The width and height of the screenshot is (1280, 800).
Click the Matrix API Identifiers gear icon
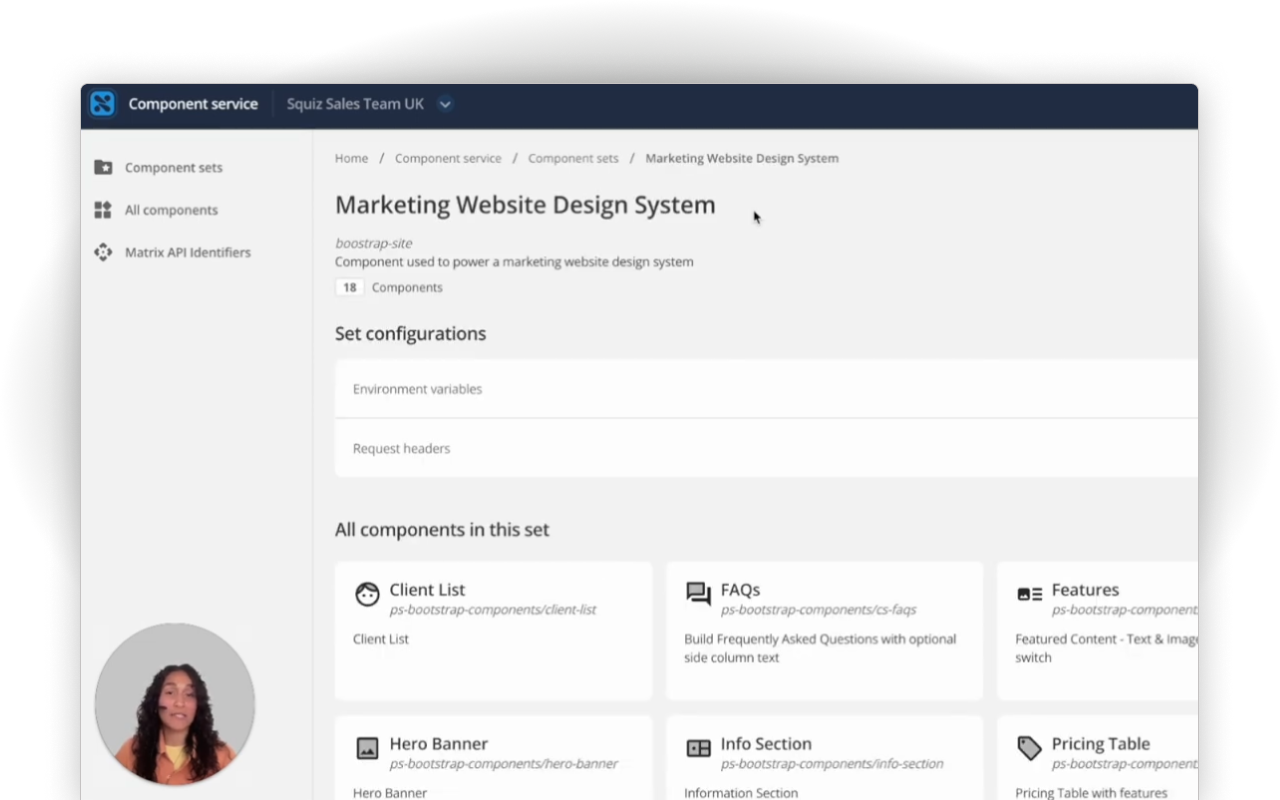pyautogui.click(x=103, y=252)
